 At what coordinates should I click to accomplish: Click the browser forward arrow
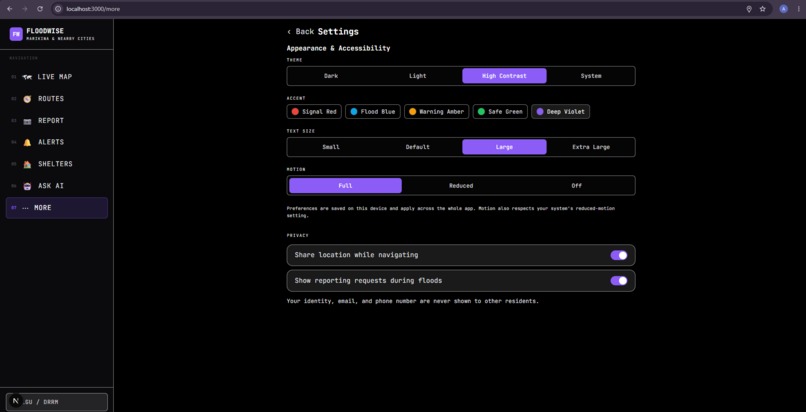[25, 9]
